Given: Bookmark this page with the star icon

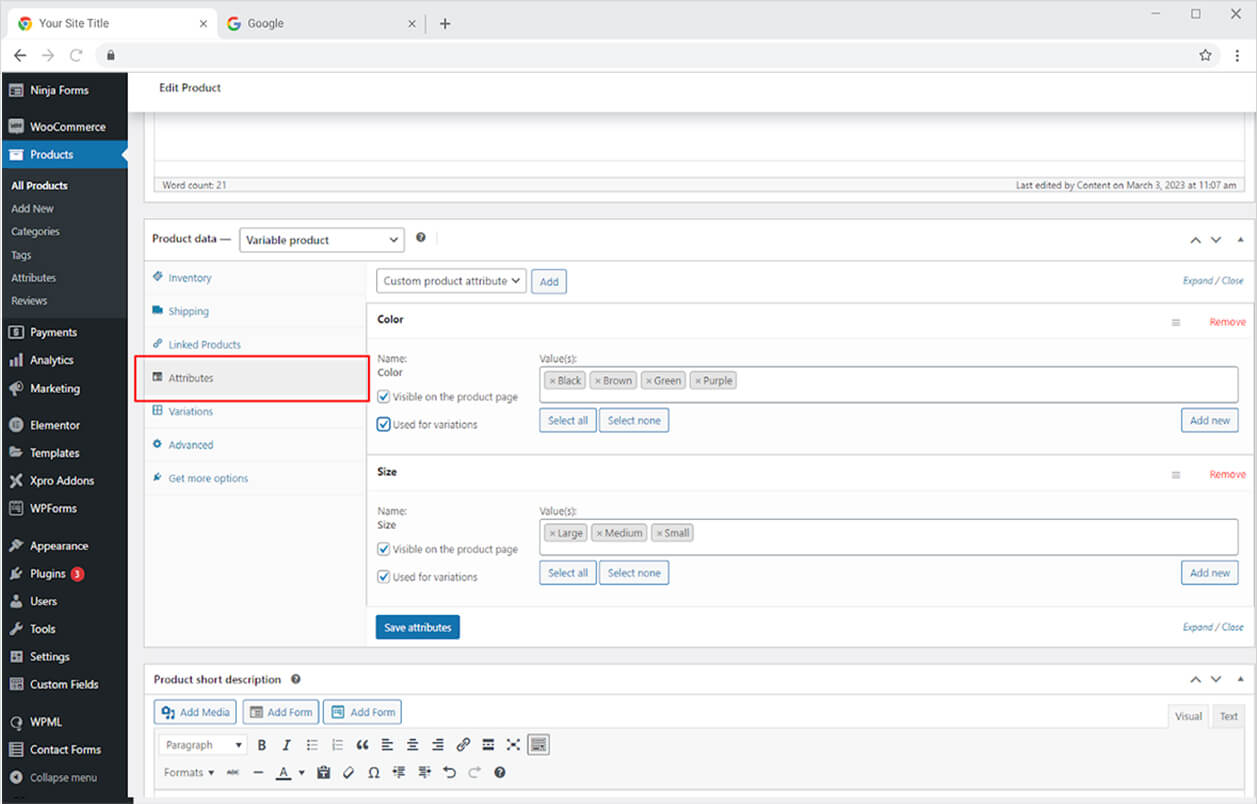Looking at the screenshot, I should [x=1205, y=55].
